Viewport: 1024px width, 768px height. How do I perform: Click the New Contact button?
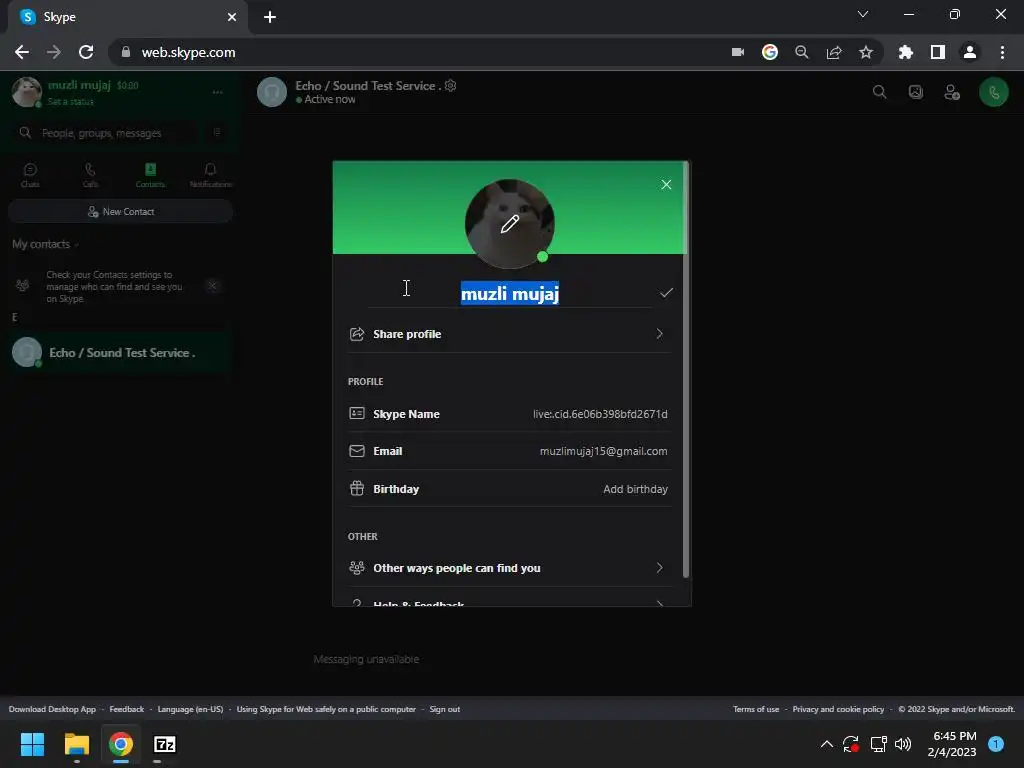coord(121,212)
